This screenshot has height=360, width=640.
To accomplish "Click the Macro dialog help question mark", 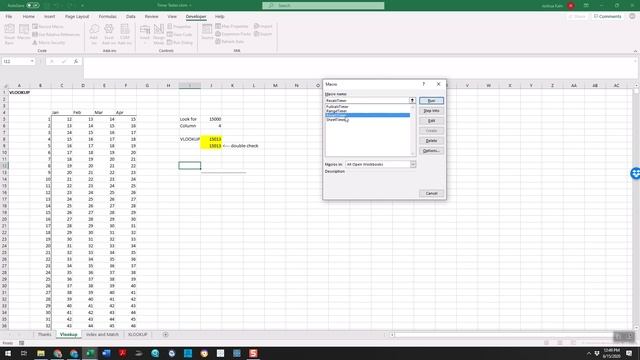I will point(424,84).
